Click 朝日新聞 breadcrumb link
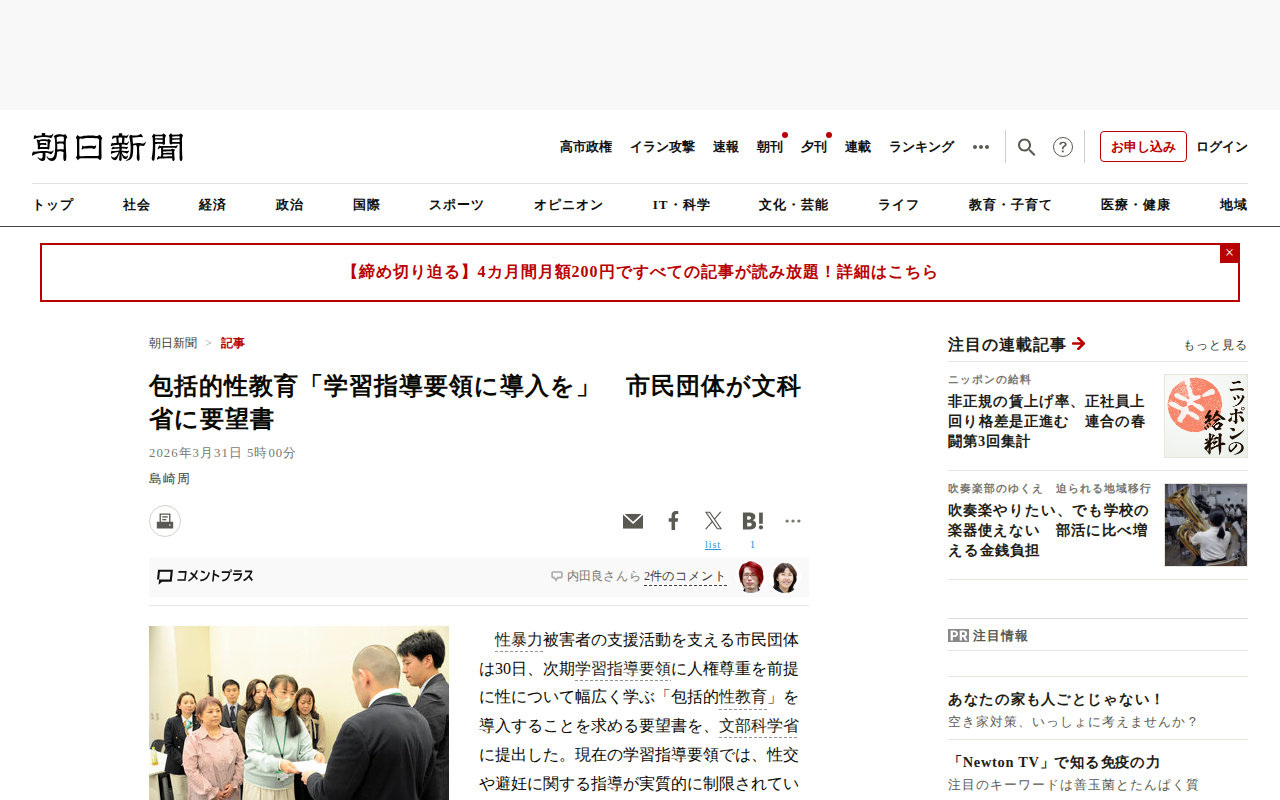The width and height of the screenshot is (1280, 800). pyautogui.click(x=173, y=343)
